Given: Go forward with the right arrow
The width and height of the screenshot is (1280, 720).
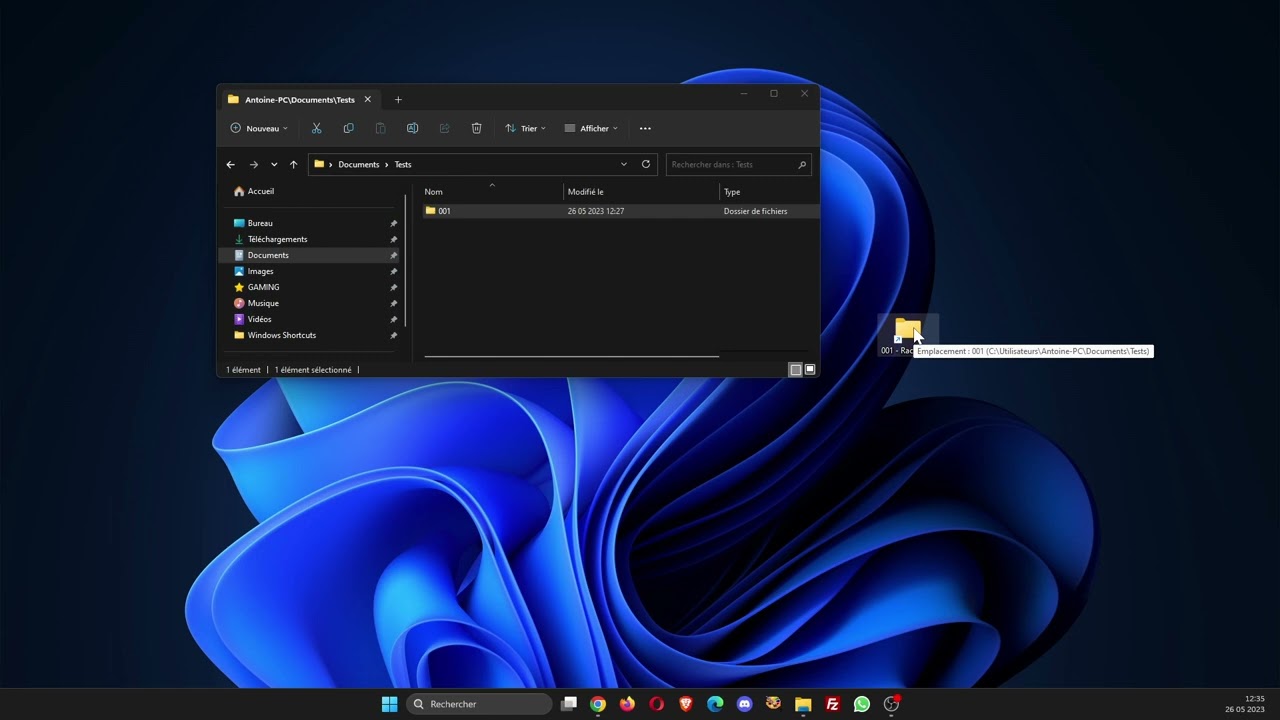Looking at the screenshot, I should point(253,164).
